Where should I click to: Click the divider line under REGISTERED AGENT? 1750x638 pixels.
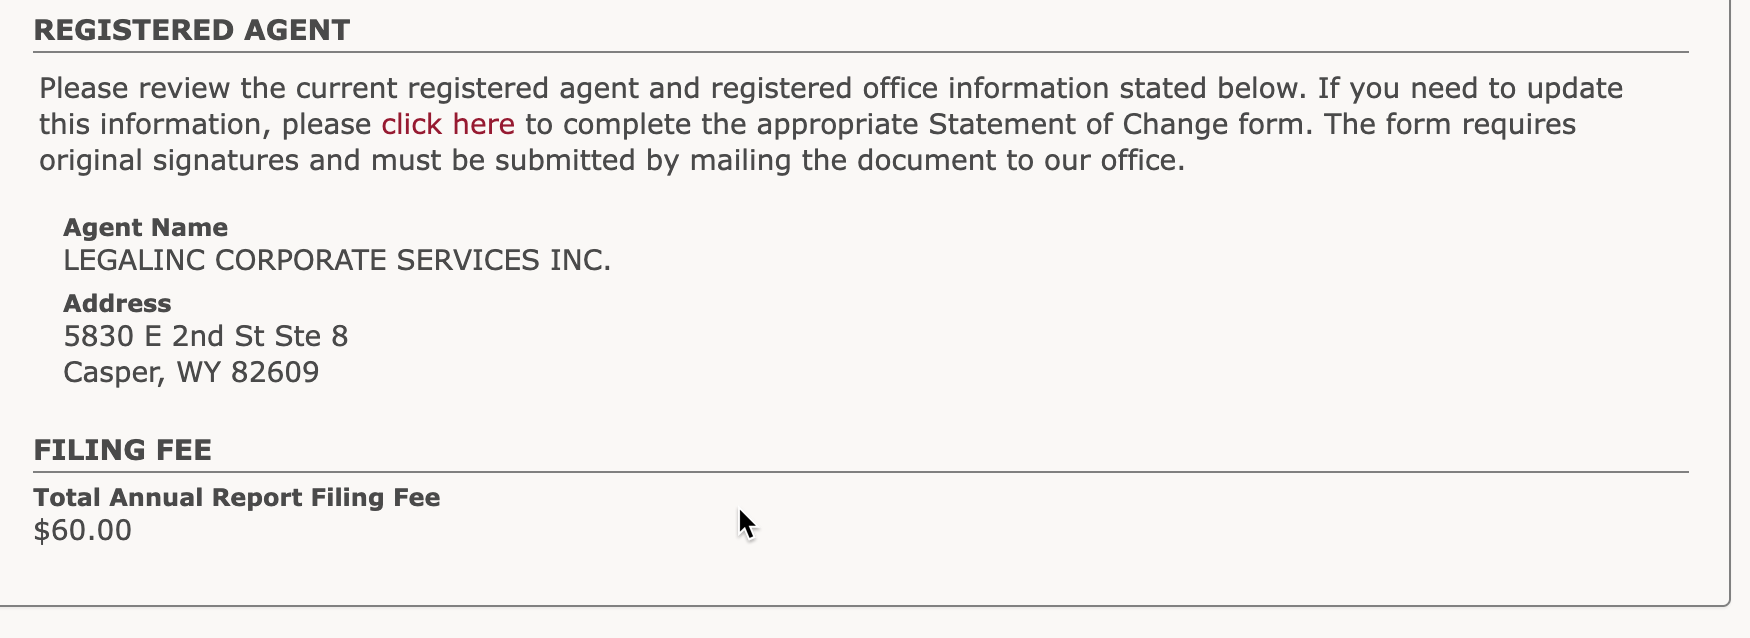[x=860, y=52]
